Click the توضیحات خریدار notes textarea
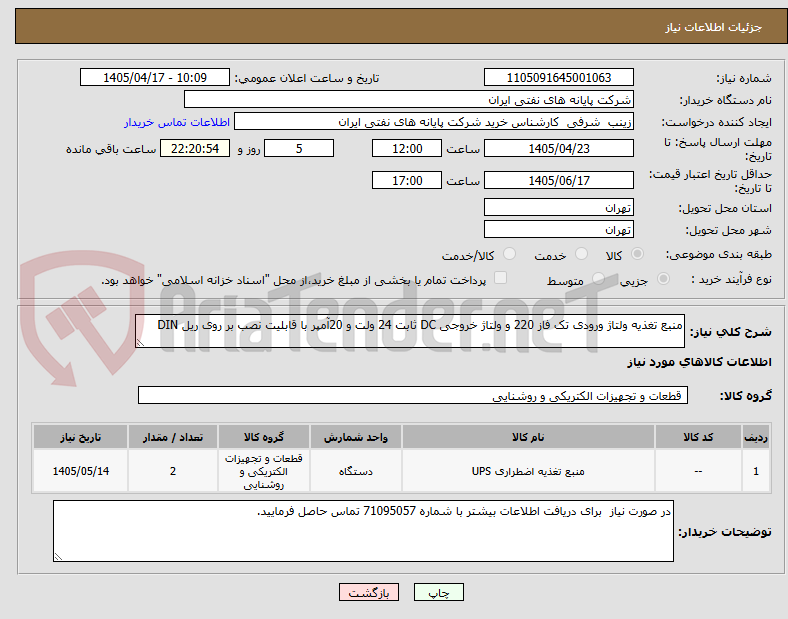Image resolution: width=788 pixels, height=619 pixels. [363, 531]
